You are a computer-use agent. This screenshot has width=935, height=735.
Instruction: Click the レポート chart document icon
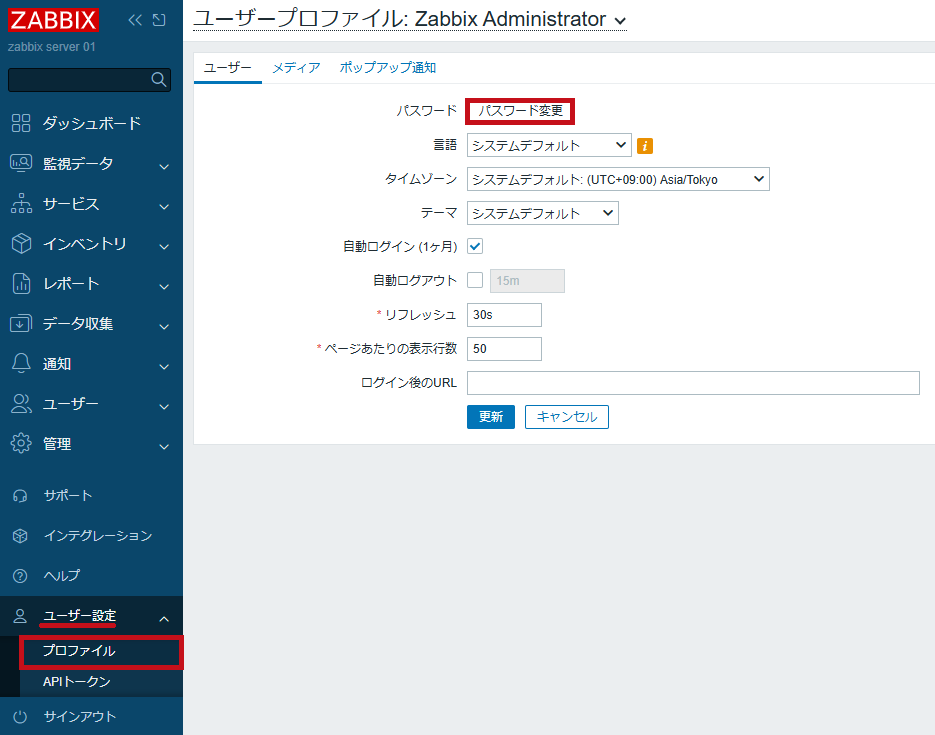[x=21, y=284]
